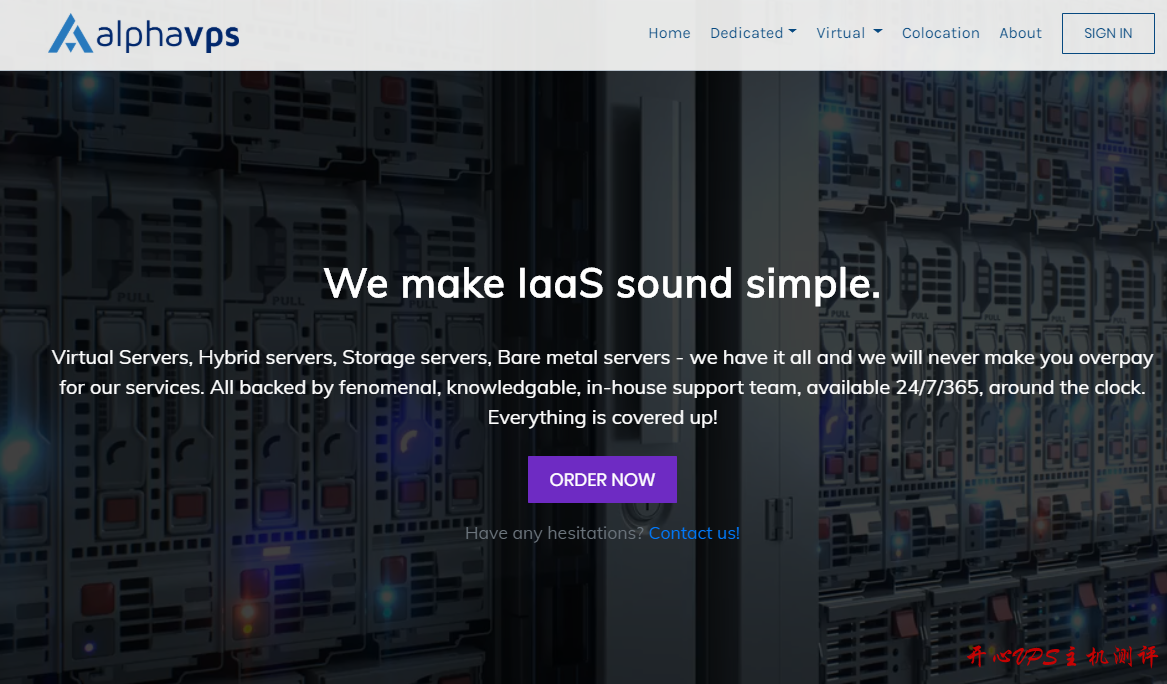The height and width of the screenshot is (684, 1167).
Task: Go to the Home page
Action: click(x=669, y=33)
